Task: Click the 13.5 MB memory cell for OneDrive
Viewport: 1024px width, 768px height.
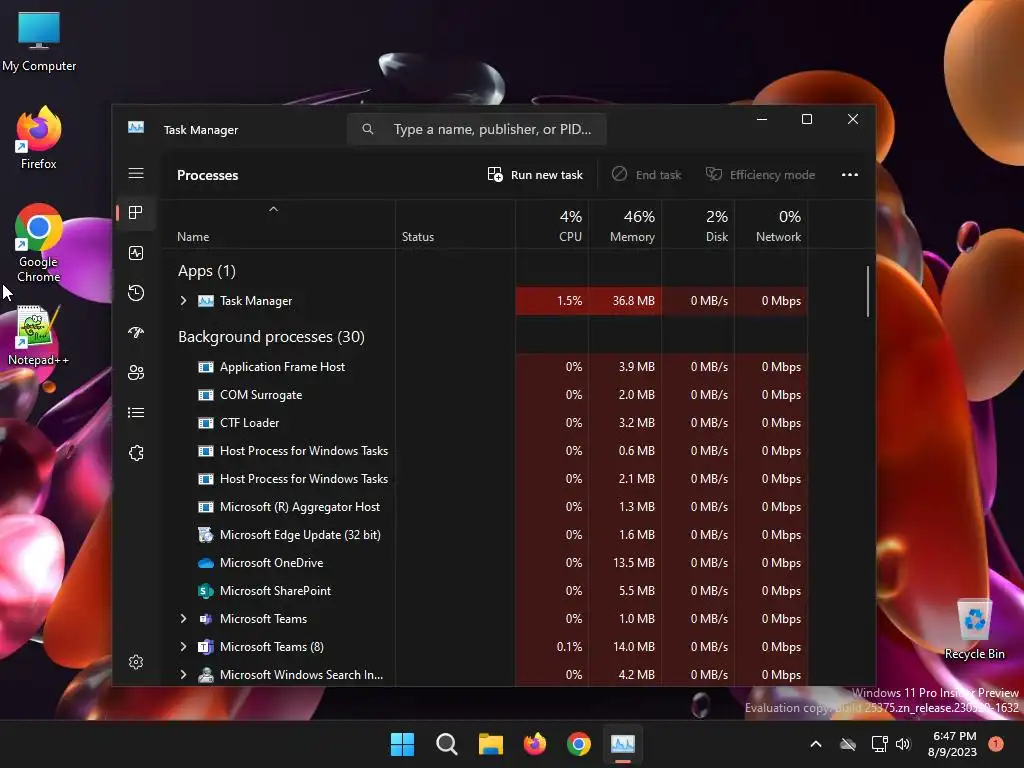Action: [x=625, y=562]
